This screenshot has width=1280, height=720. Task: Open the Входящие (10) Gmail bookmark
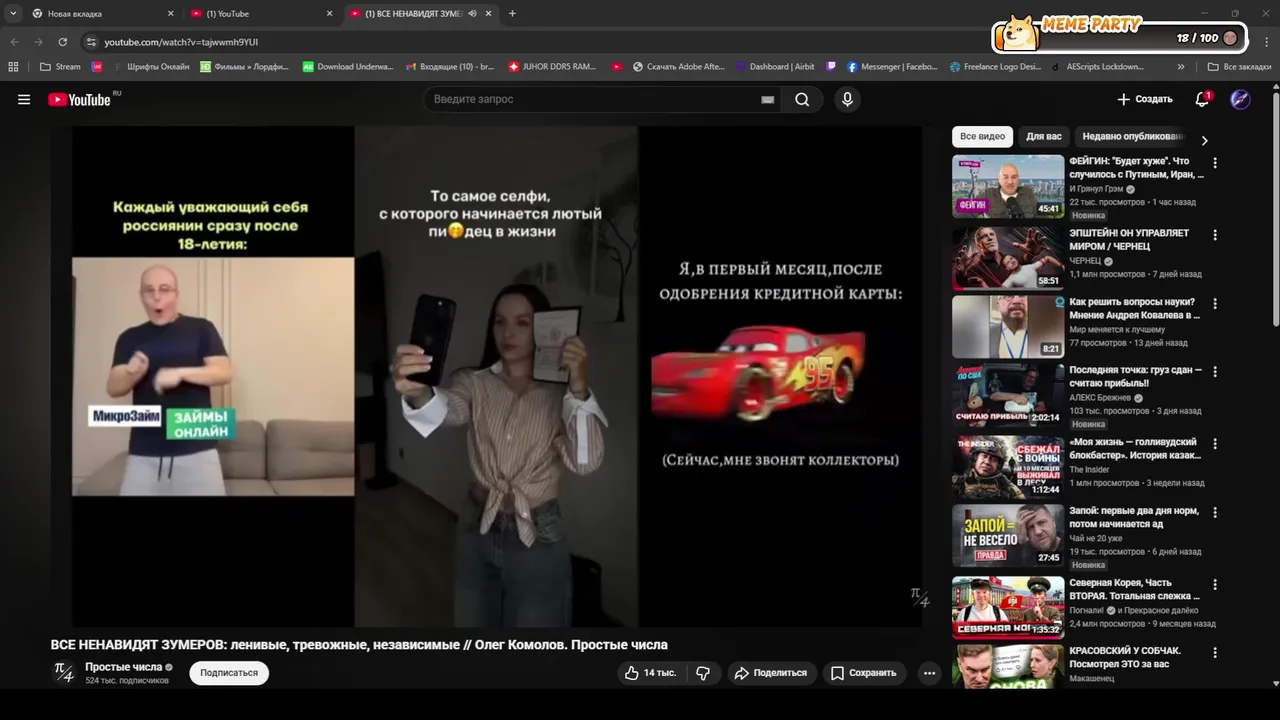click(x=450, y=67)
